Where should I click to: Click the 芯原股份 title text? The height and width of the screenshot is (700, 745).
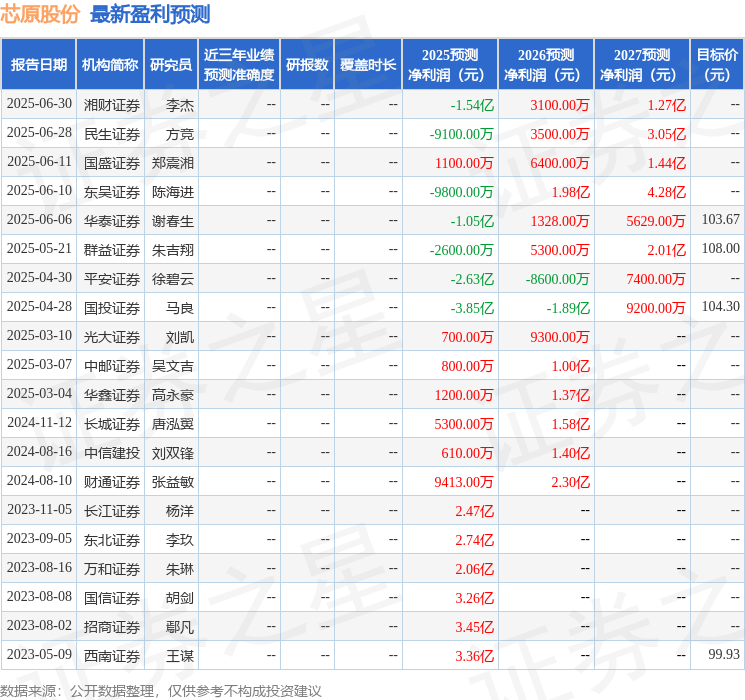coord(41,14)
